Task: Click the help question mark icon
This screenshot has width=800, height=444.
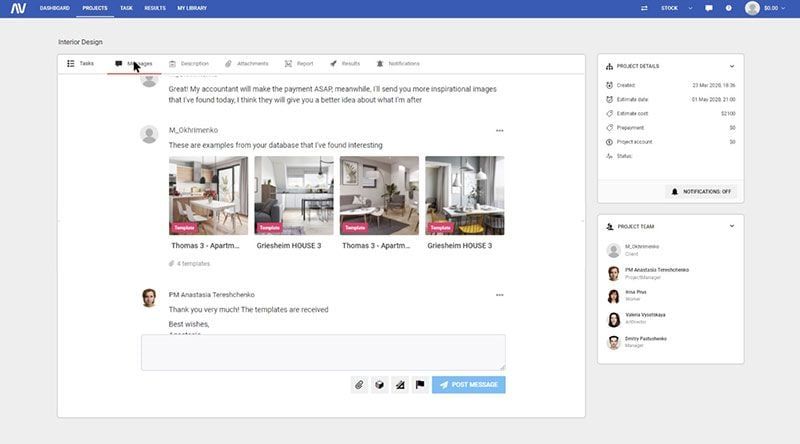Action: (729, 8)
